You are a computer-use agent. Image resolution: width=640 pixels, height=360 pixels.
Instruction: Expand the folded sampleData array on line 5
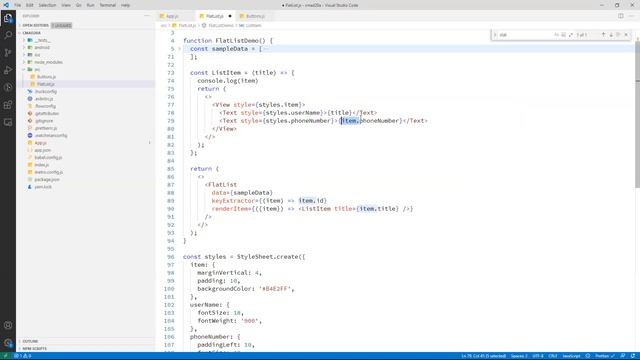tap(179, 49)
